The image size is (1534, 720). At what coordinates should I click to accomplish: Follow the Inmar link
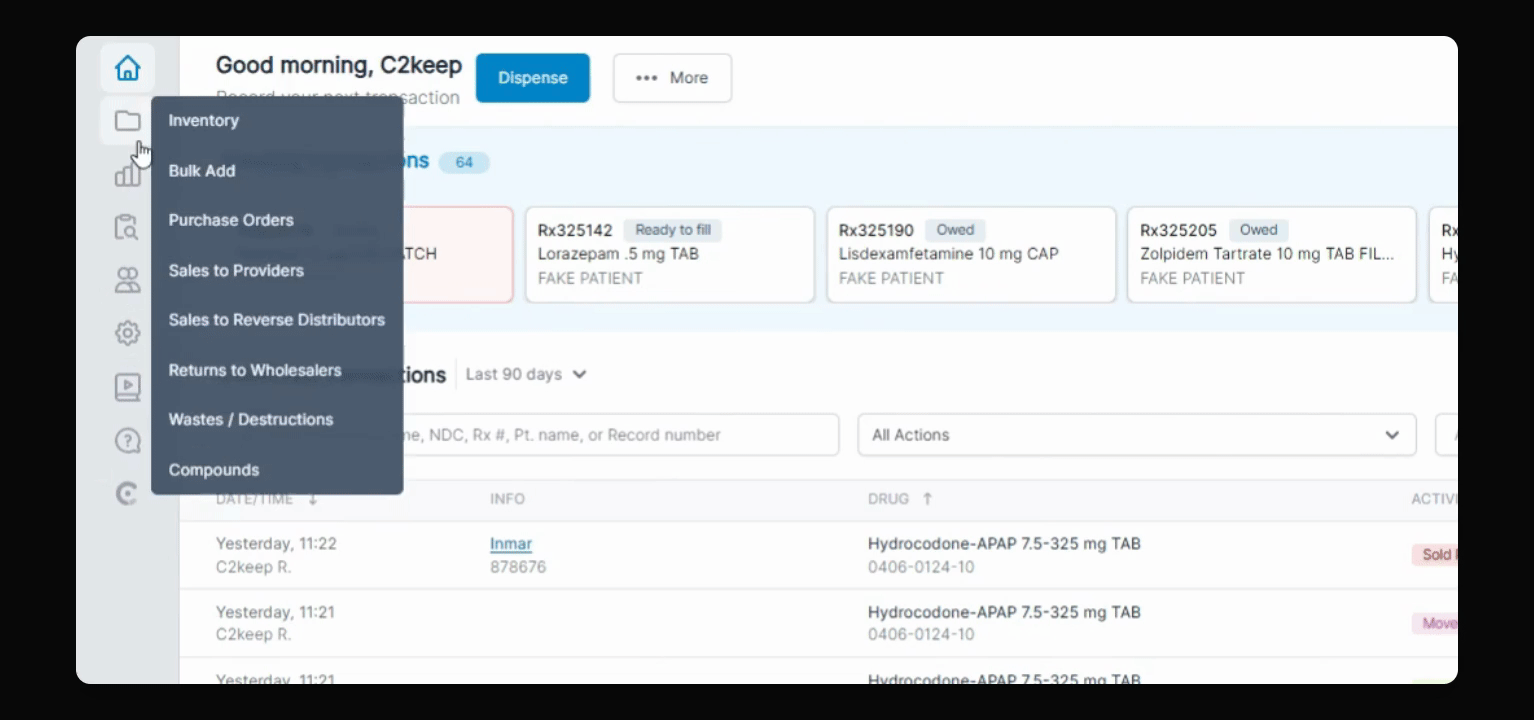point(511,544)
